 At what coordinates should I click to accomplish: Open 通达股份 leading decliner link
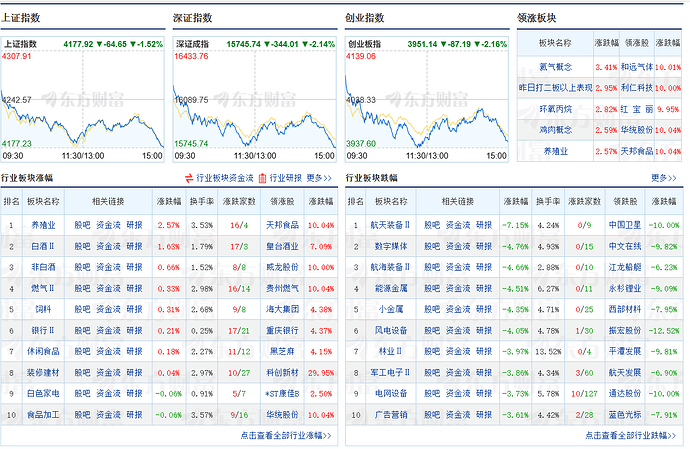coord(625,393)
